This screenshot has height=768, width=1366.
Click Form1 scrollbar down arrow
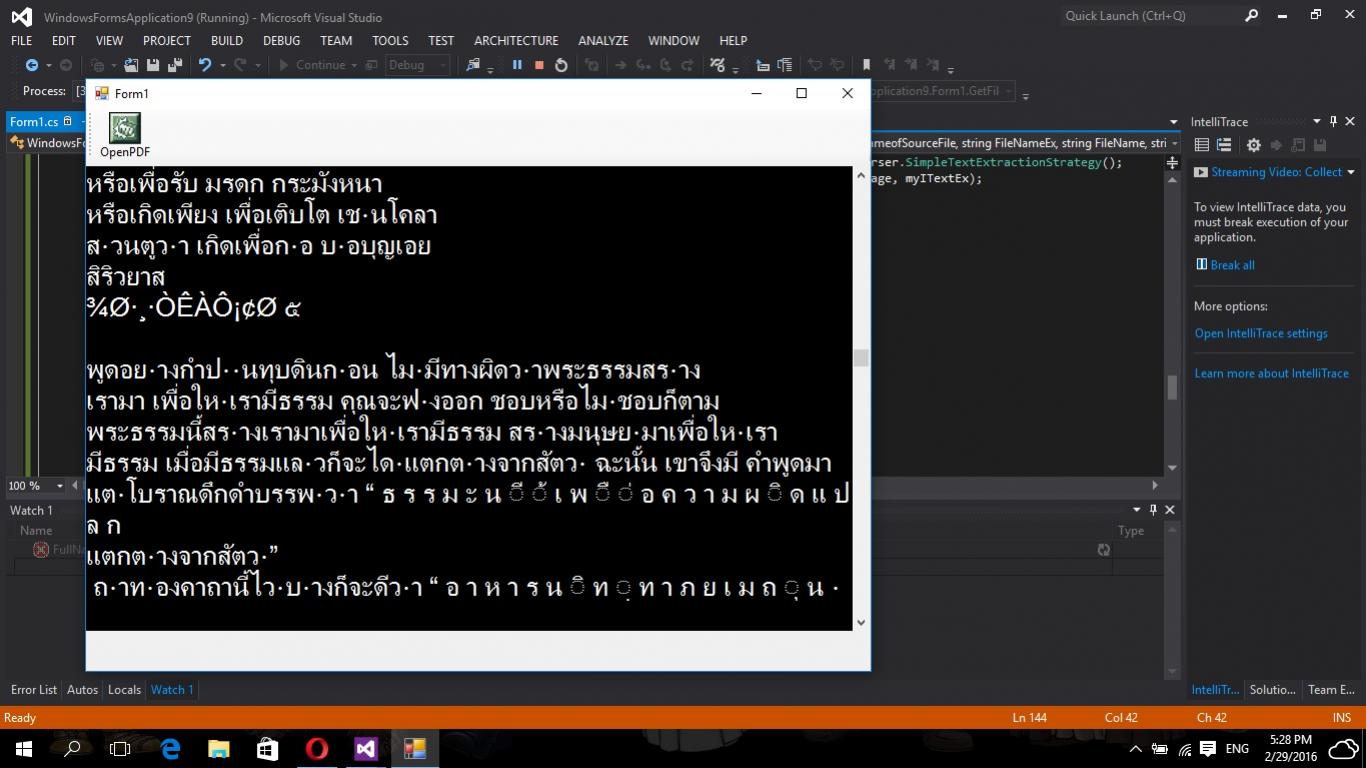[860, 622]
